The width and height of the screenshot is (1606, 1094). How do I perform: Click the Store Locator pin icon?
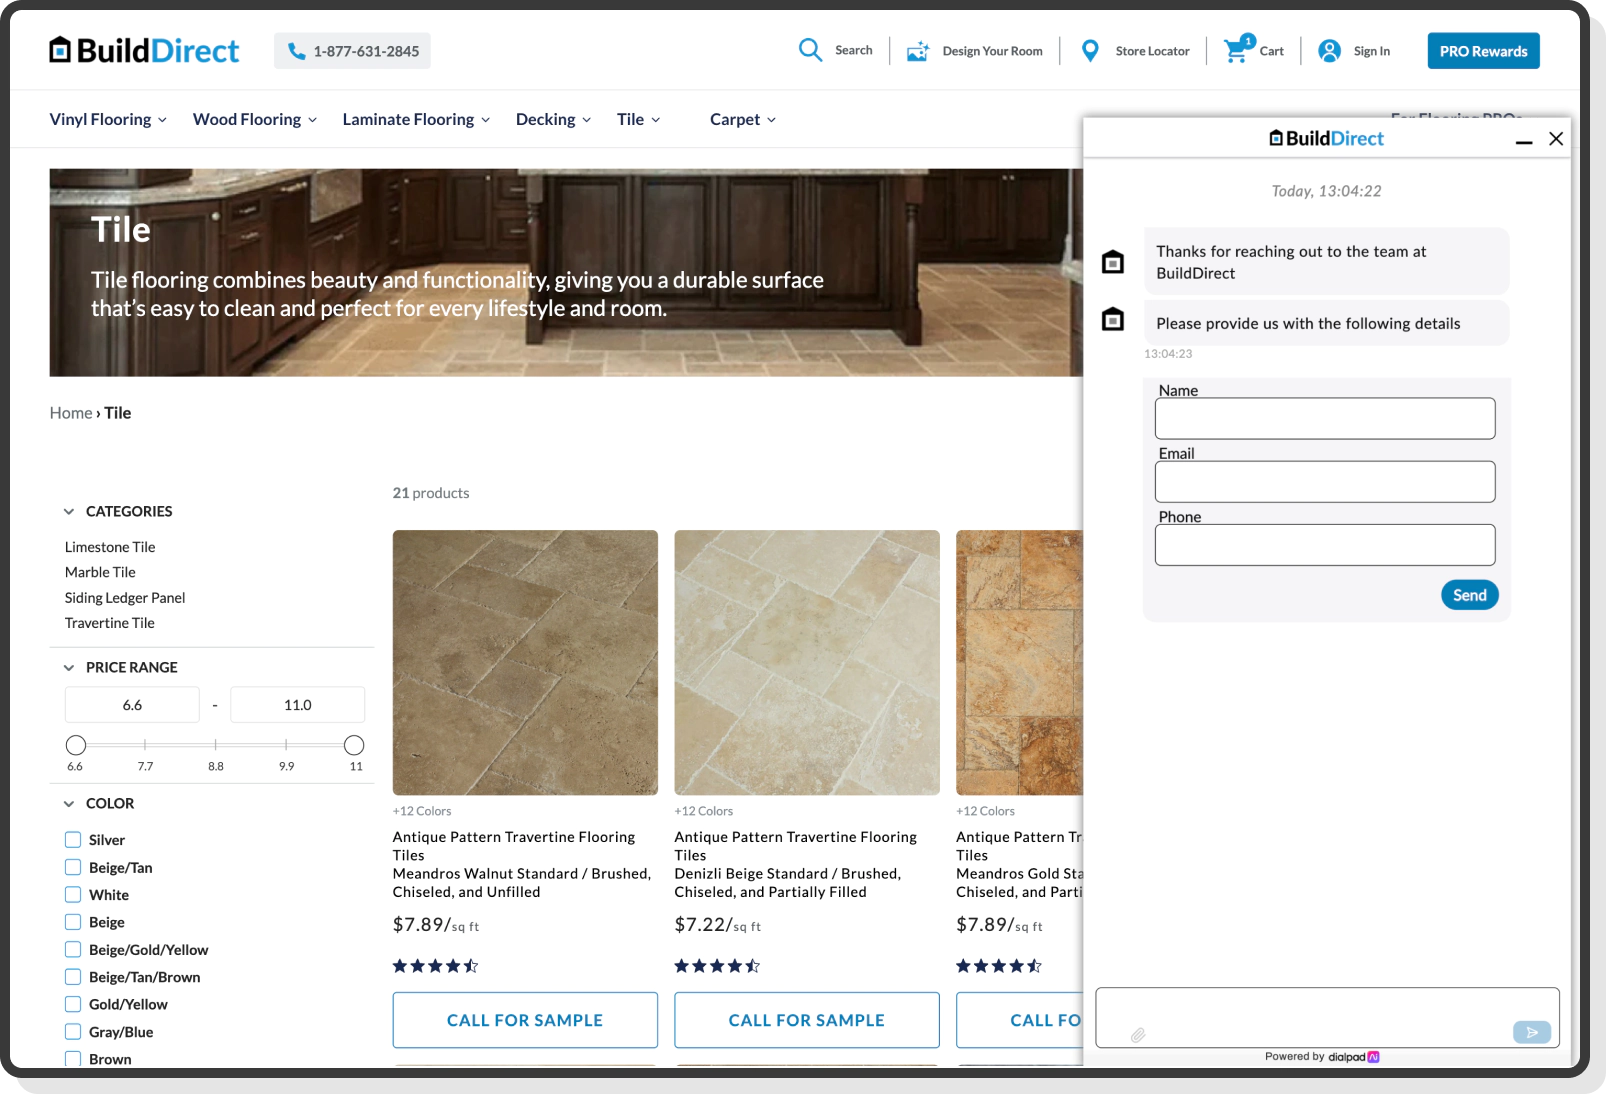click(x=1089, y=50)
